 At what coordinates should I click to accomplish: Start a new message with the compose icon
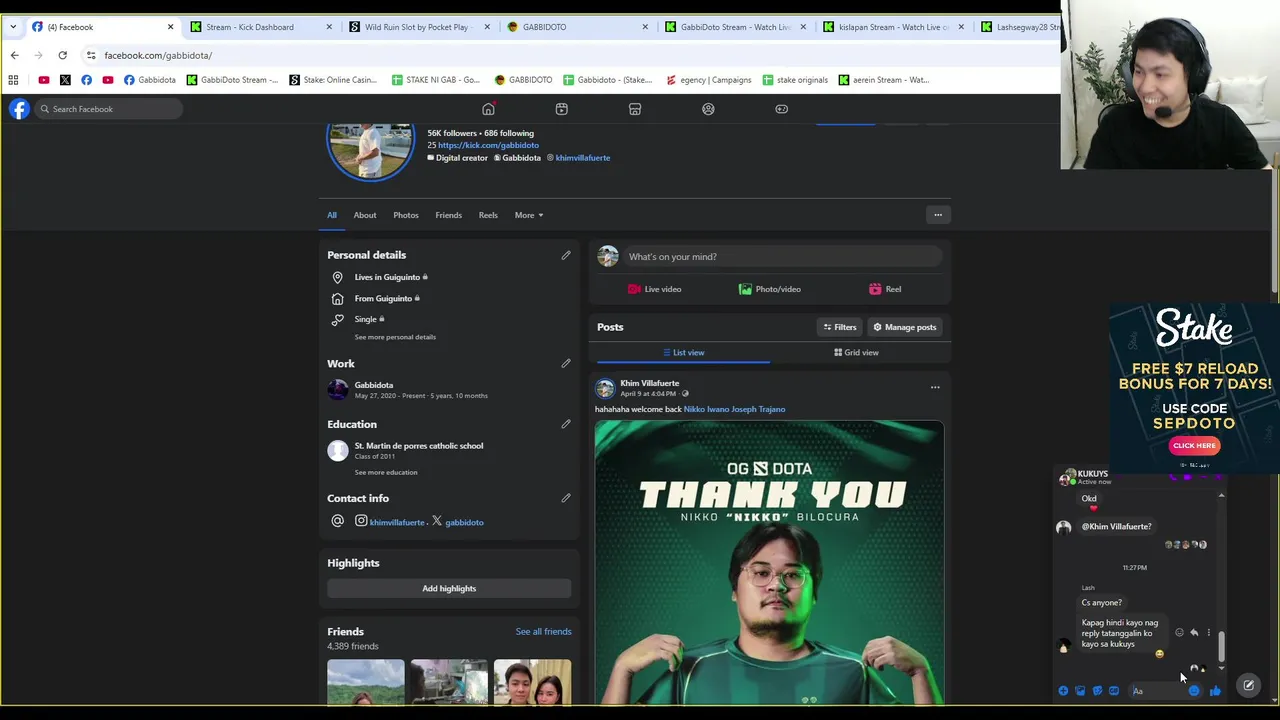point(1248,685)
